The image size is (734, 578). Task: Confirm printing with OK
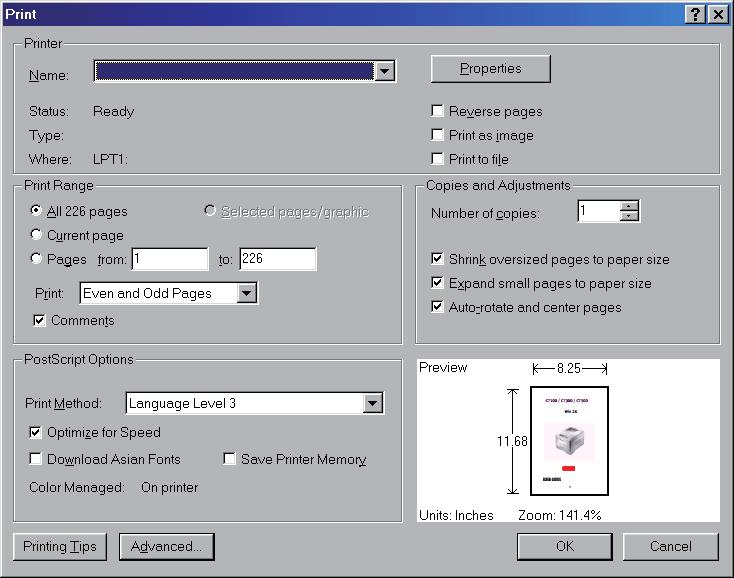(565, 547)
